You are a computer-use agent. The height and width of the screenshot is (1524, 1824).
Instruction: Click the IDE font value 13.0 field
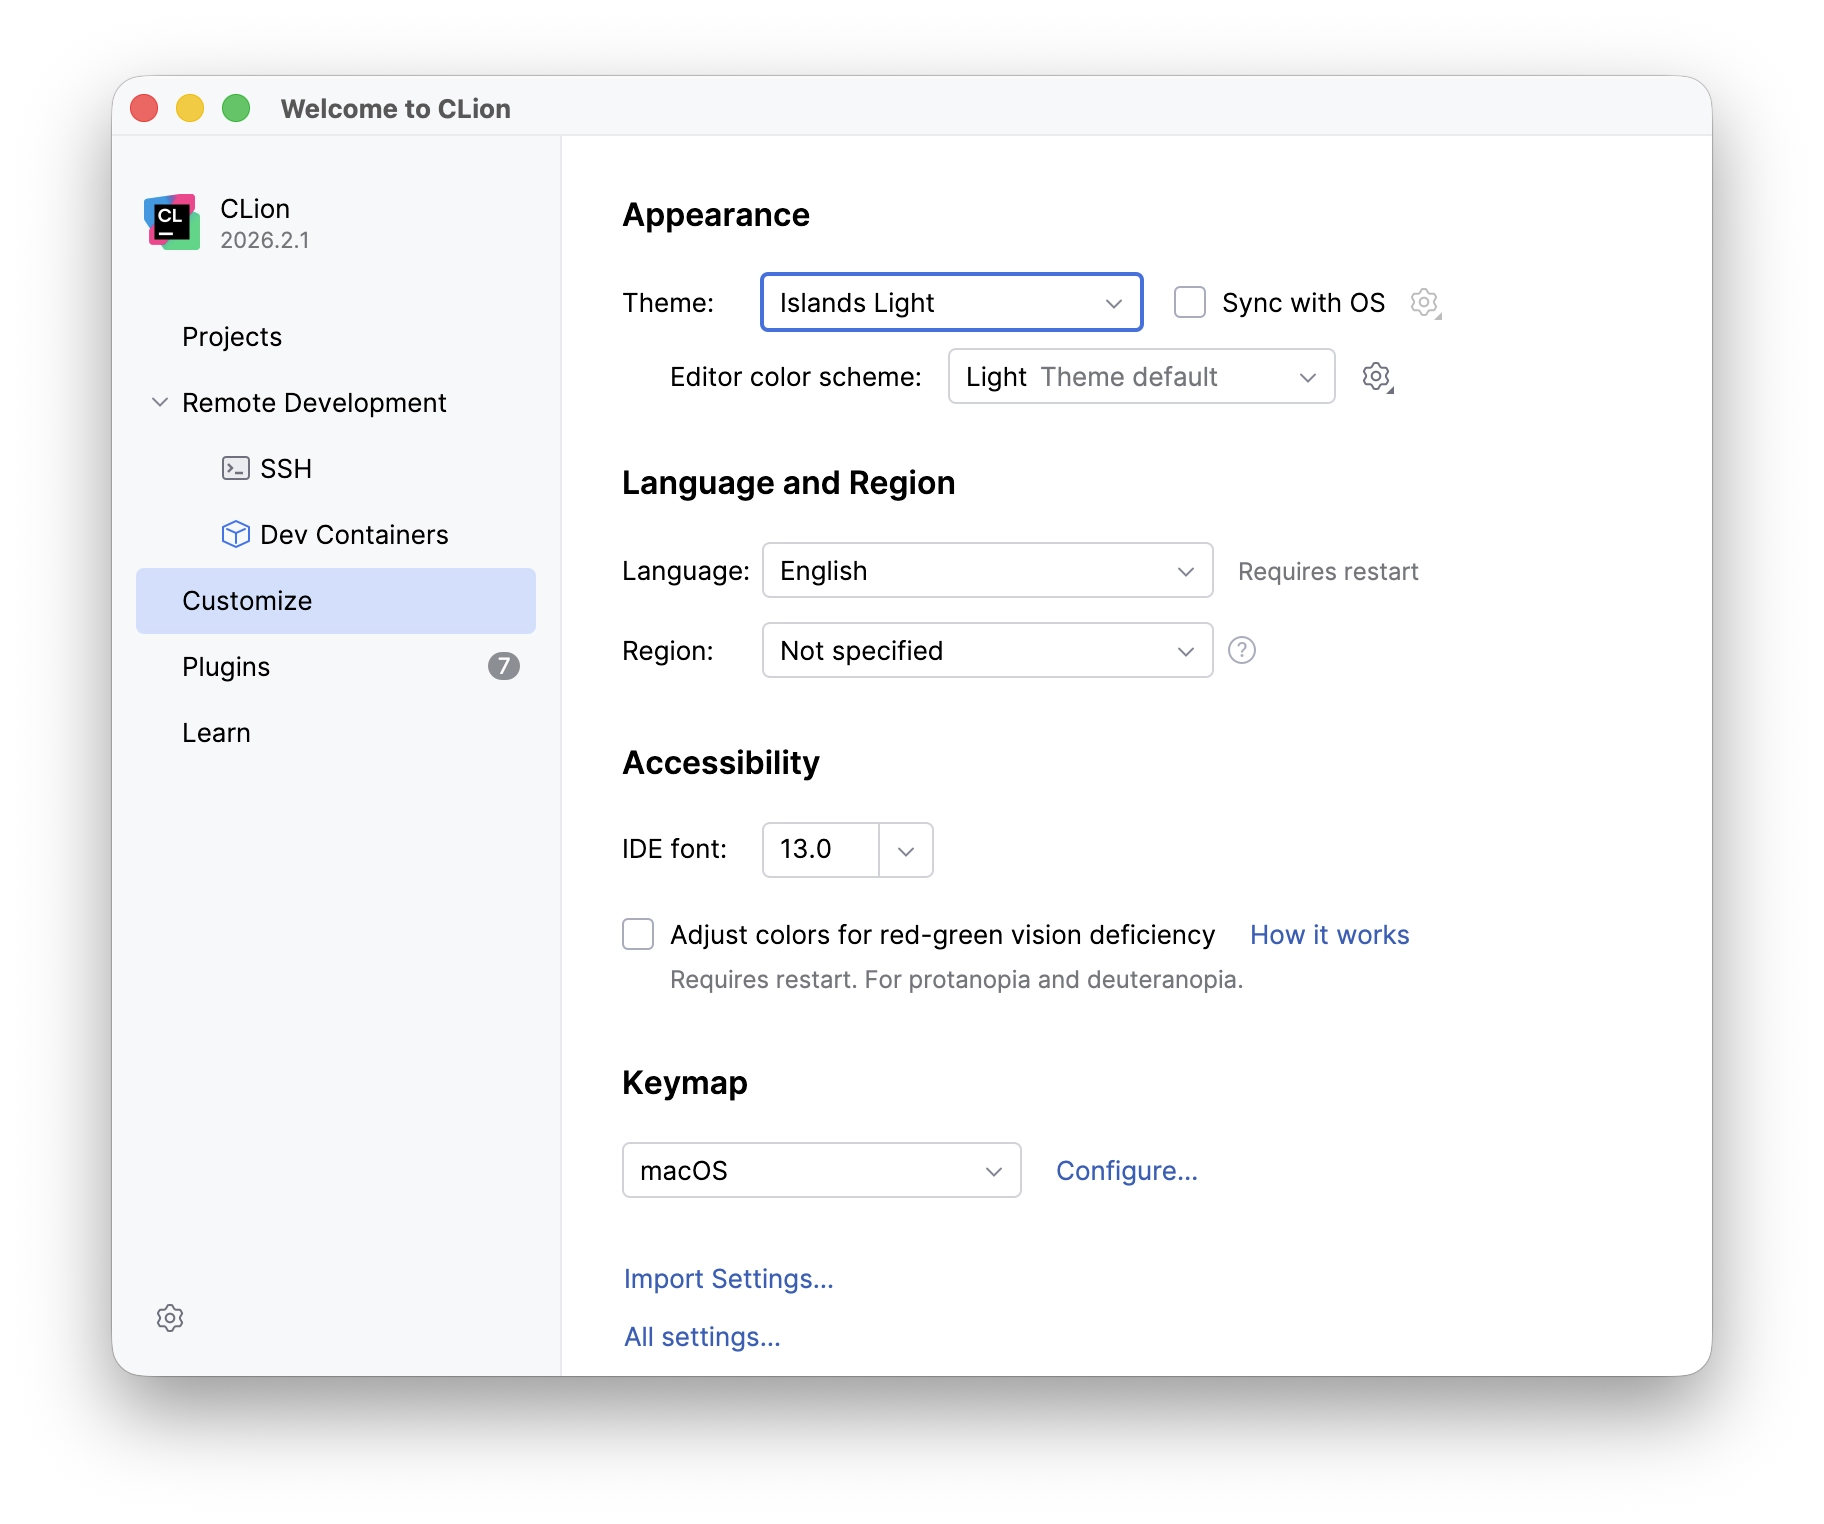pos(820,850)
